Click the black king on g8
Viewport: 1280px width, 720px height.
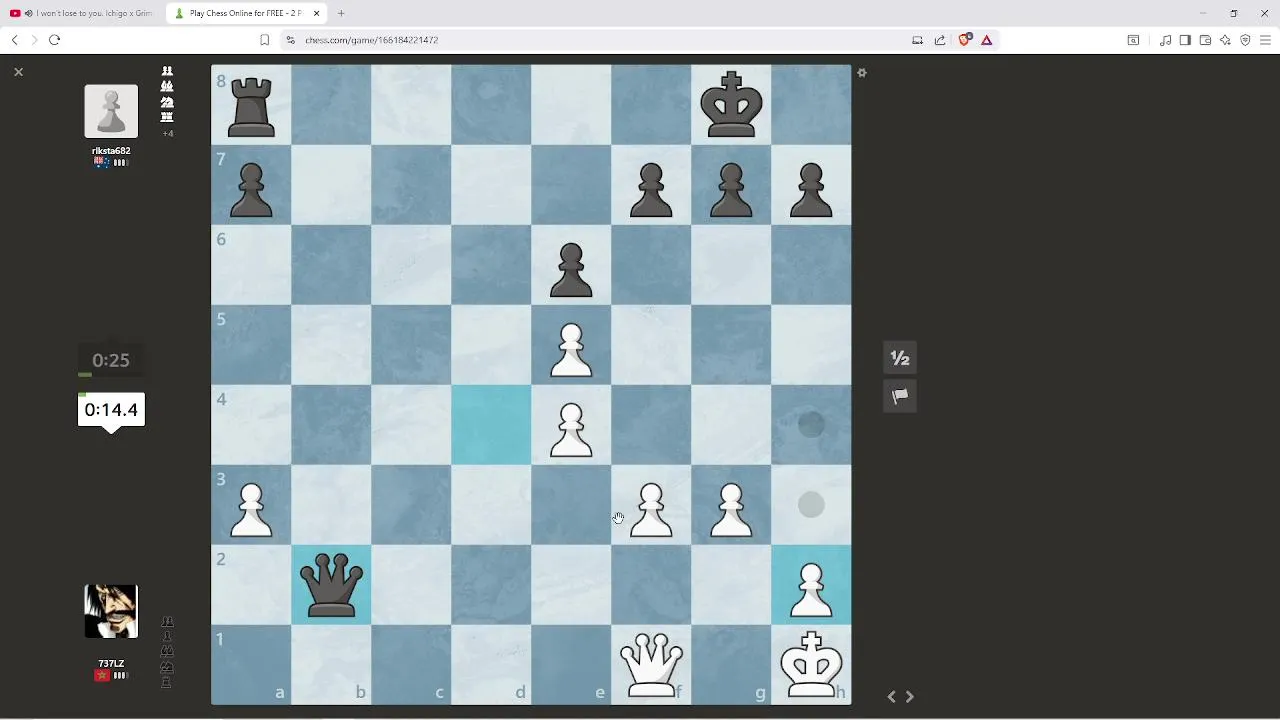[x=731, y=105]
